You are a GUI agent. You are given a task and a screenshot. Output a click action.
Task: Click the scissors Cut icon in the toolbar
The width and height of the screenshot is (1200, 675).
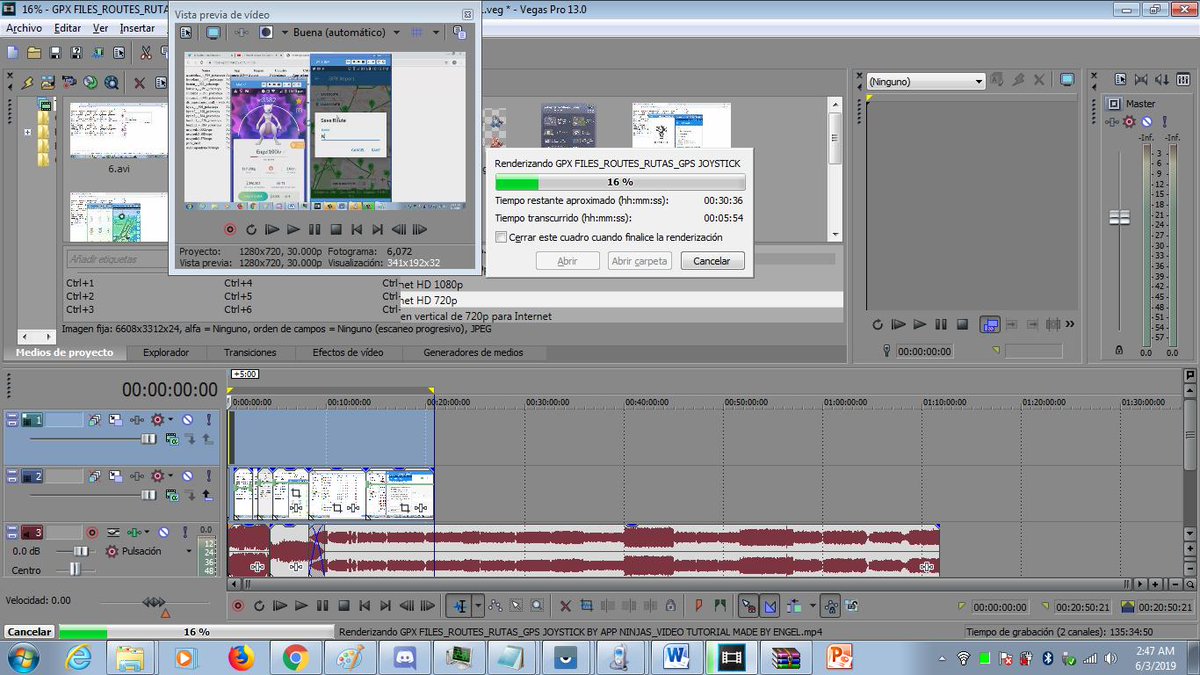coord(146,52)
